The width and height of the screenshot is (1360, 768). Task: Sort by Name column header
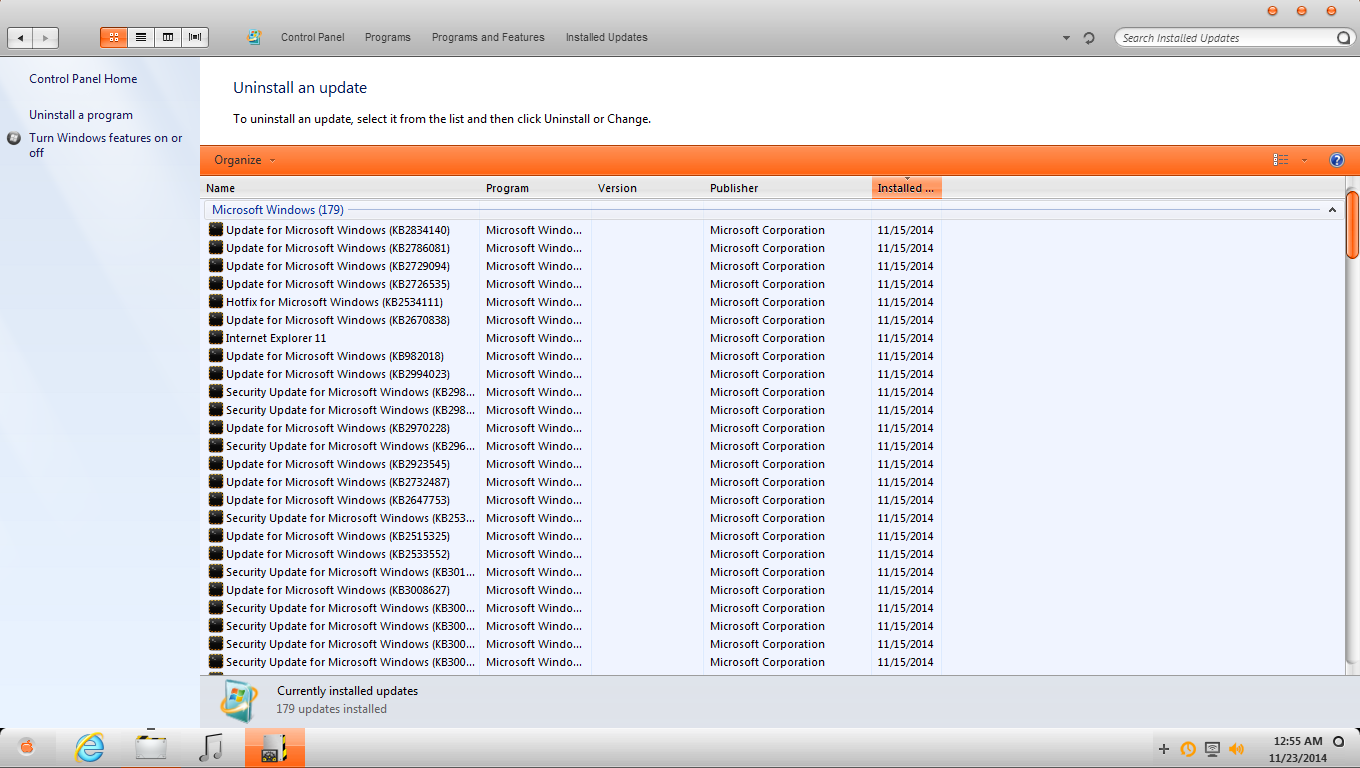(340, 188)
